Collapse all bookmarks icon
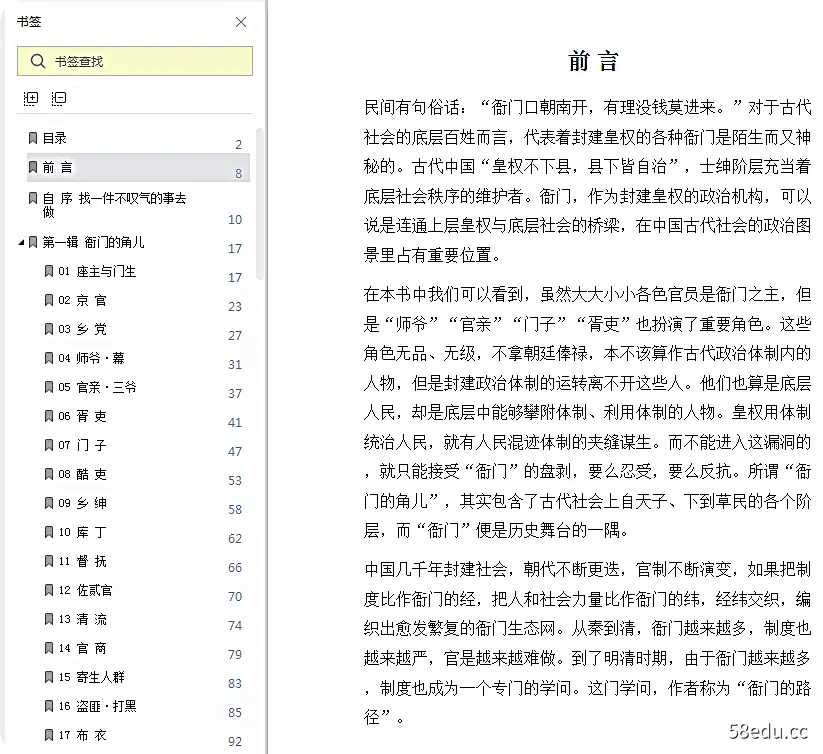 [x=59, y=98]
